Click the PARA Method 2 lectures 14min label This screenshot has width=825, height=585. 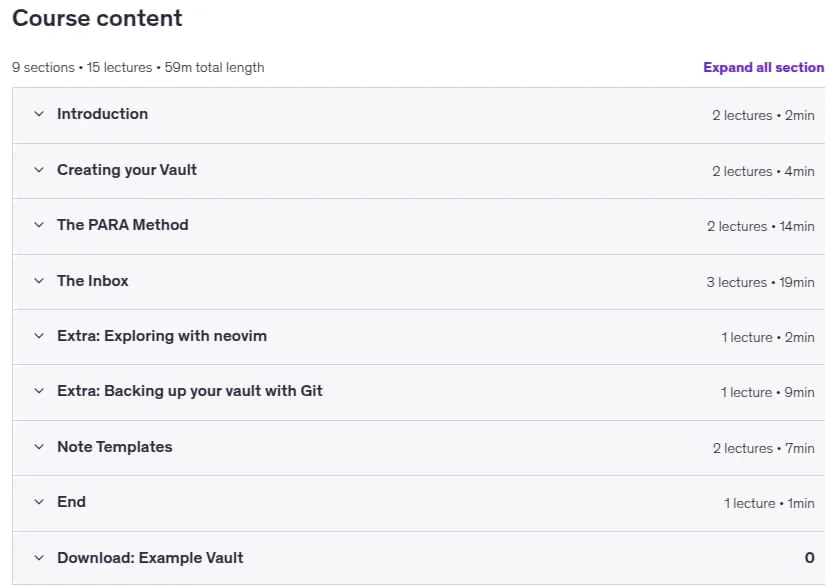pos(760,227)
